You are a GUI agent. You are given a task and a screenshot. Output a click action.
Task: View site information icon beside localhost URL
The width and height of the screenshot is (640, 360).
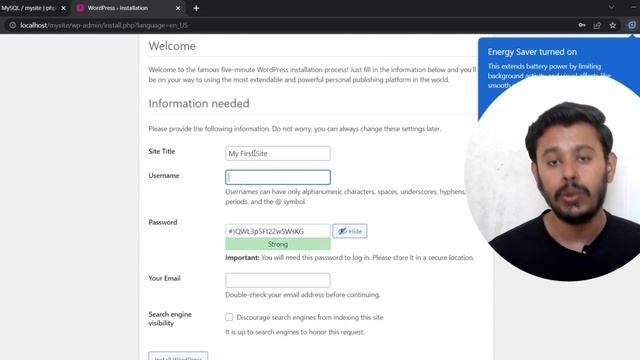pos(13,25)
